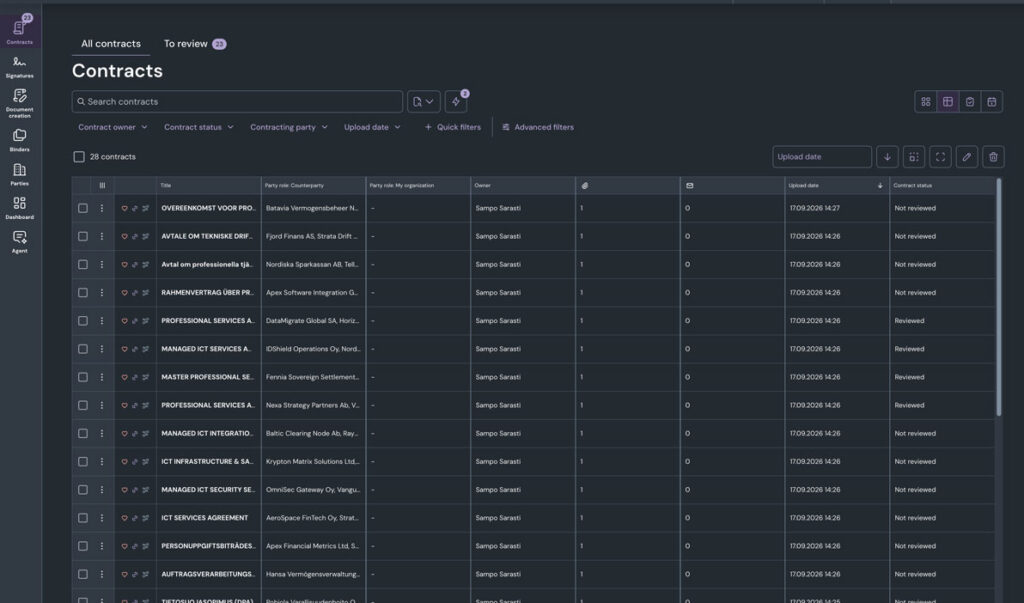This screenshot has height=603, width=1024.
Task: Check the Avtal om professionella tjä row checkbox
Action: click(x=83, y=265)
